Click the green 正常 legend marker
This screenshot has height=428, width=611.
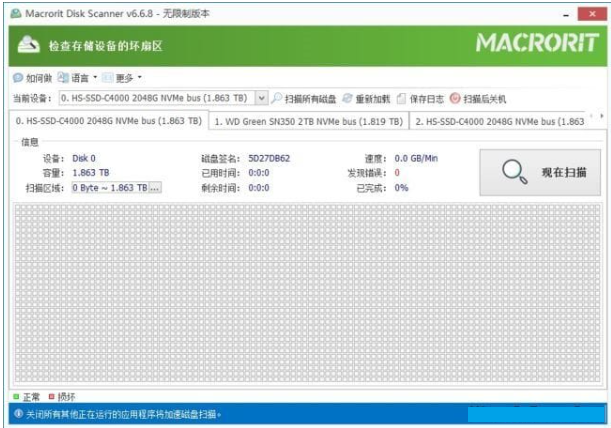[x=16, y=397]
